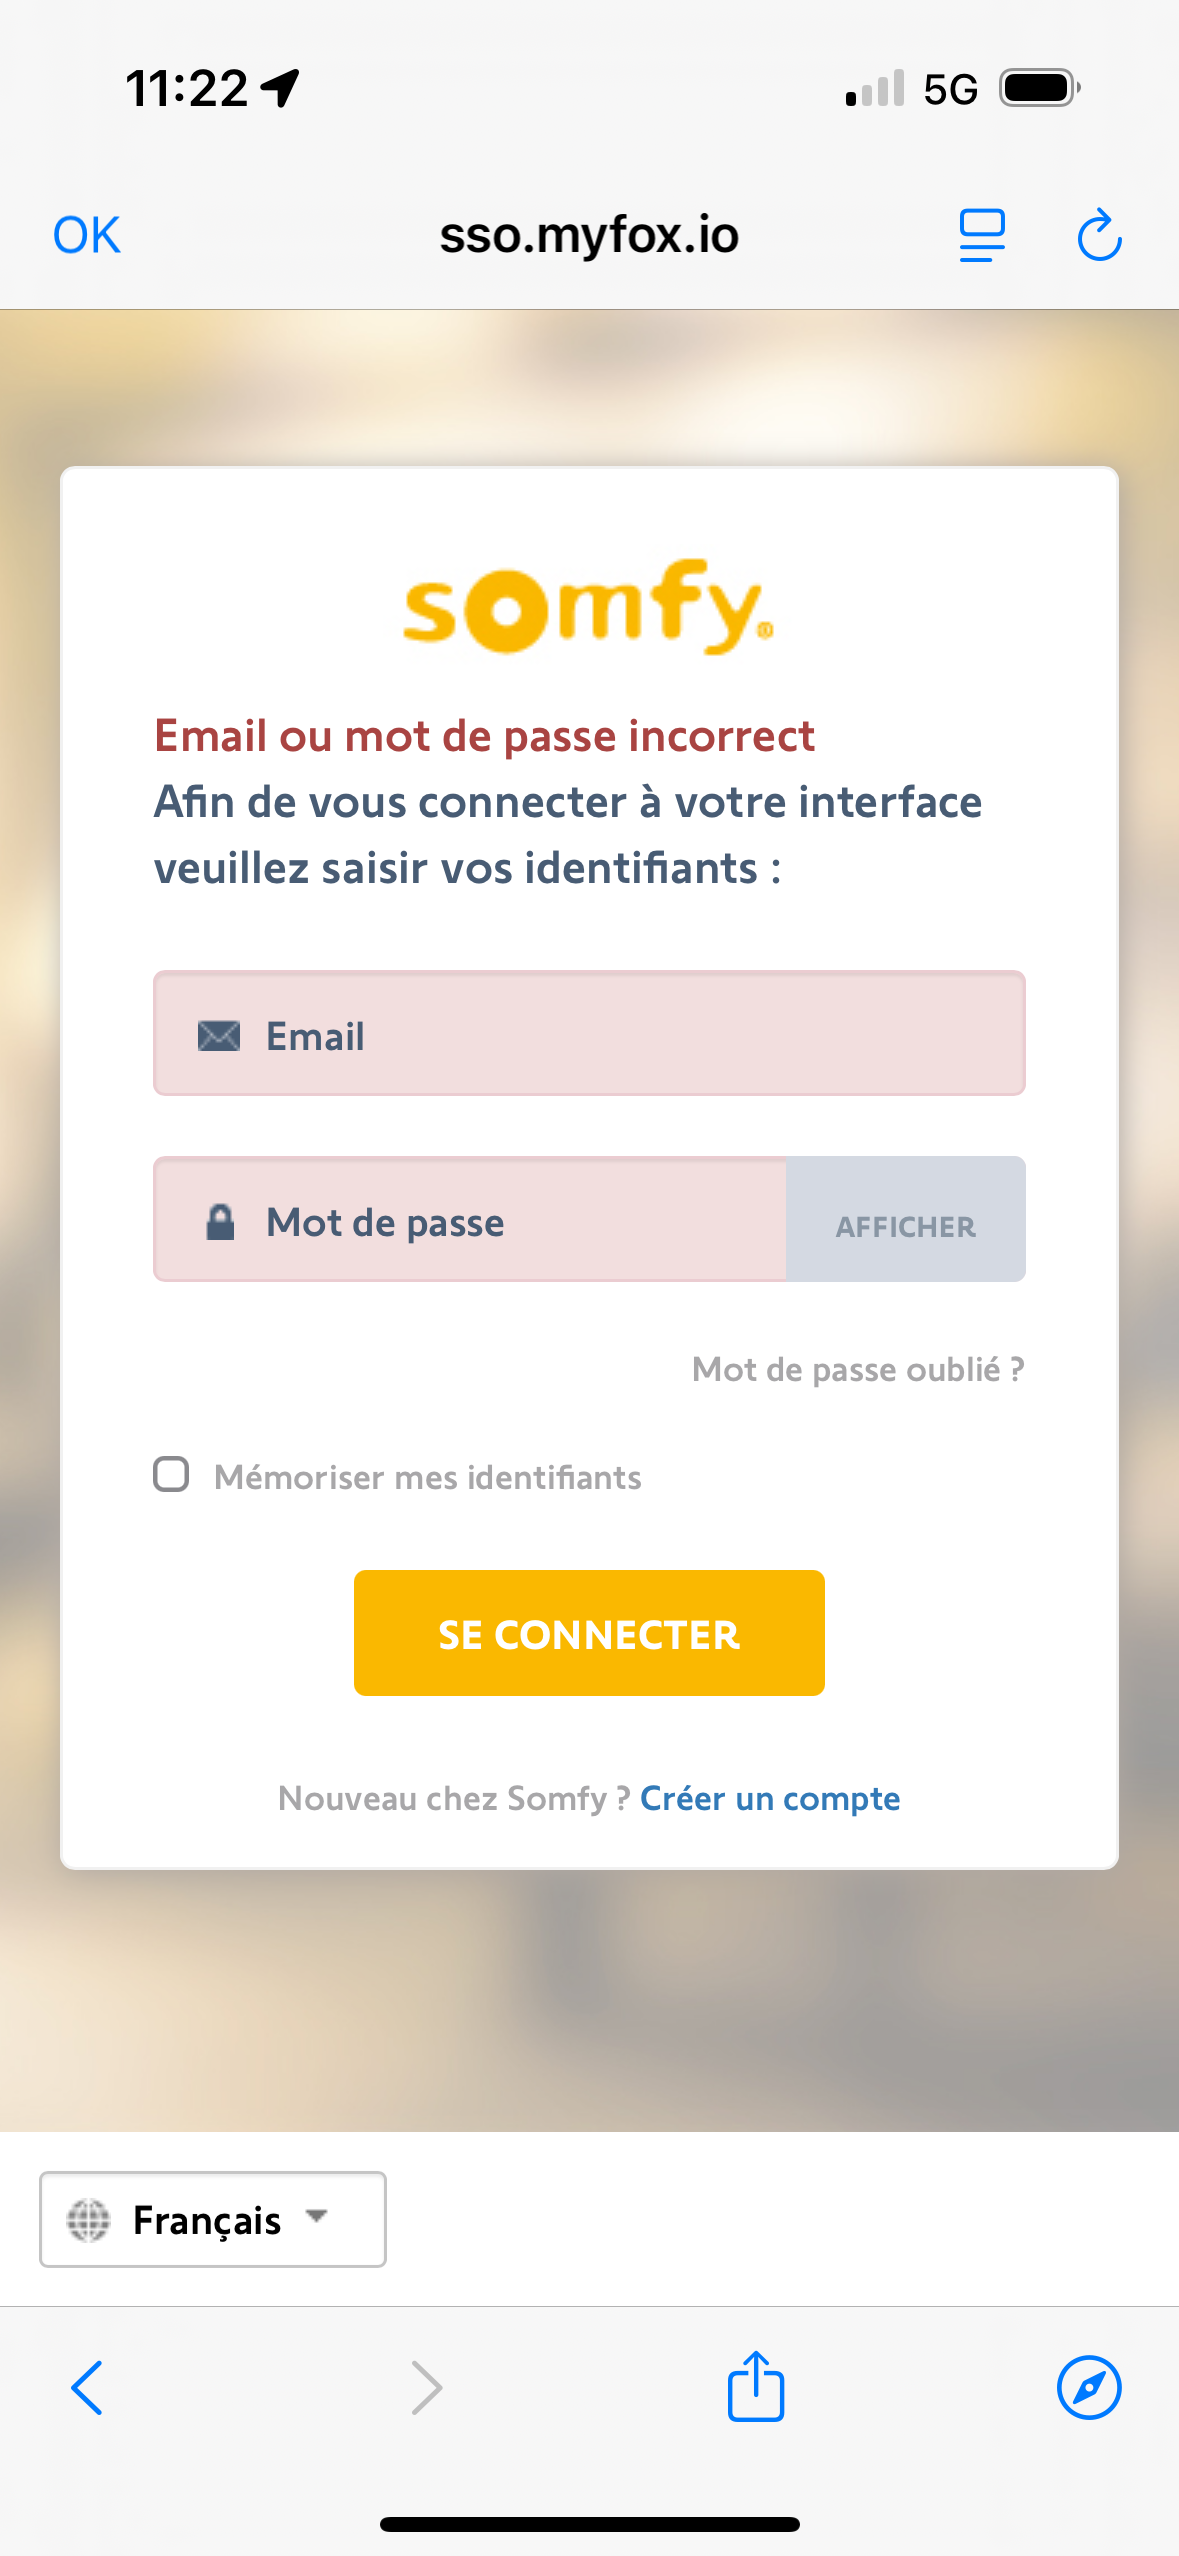
Task: Tap the forward navigation chevron
Action: [427, 2387]
